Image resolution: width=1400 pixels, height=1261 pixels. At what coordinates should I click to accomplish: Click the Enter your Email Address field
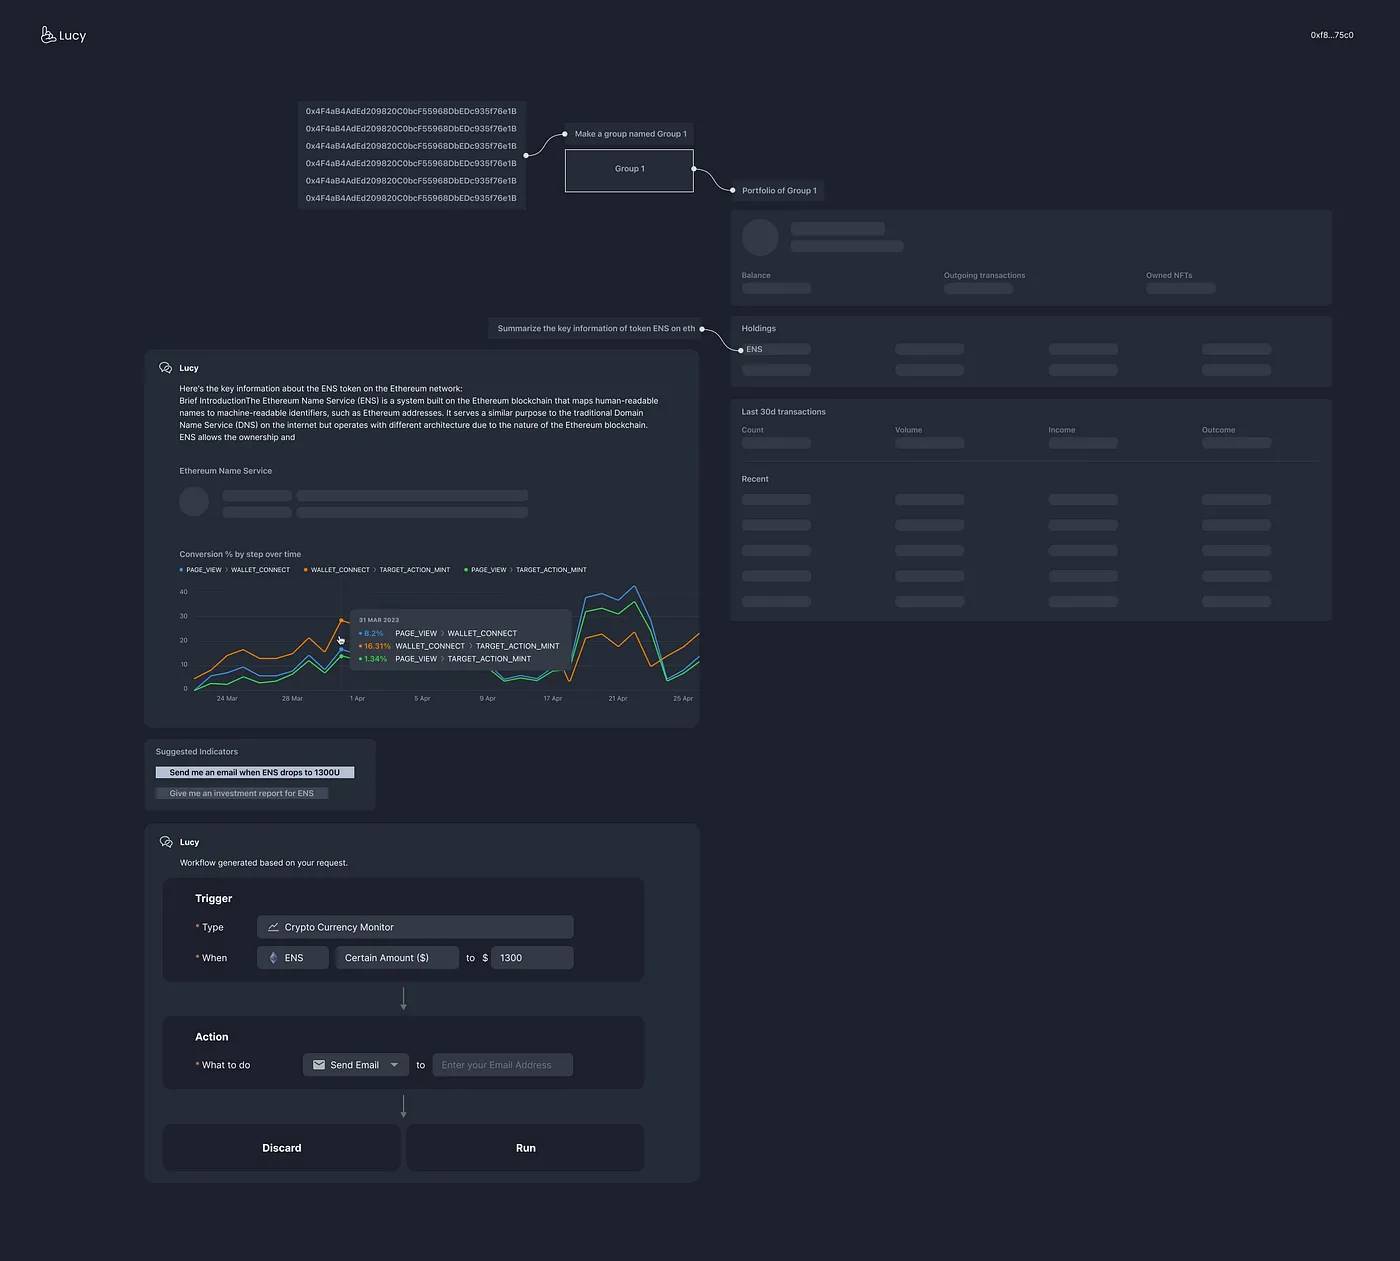(x=502, y=1065)
